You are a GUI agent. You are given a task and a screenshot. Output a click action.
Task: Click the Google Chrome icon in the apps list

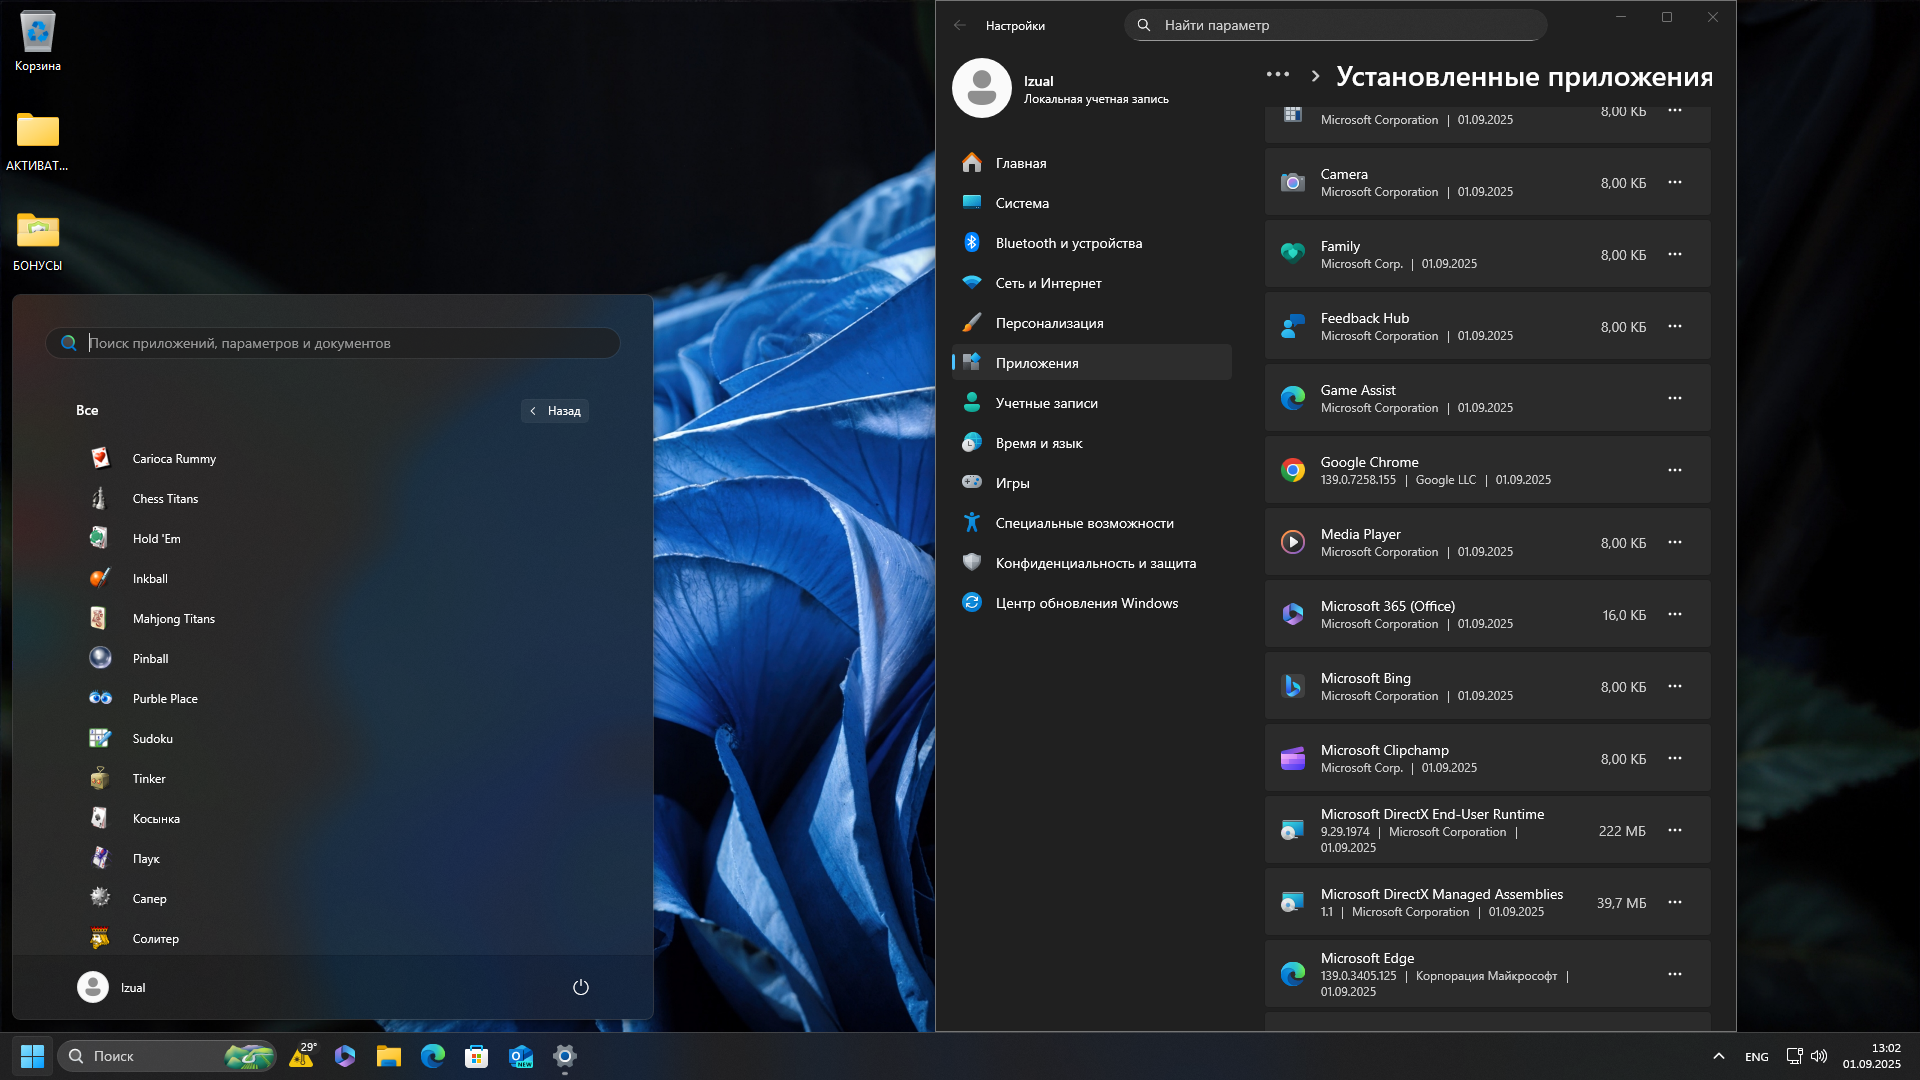(1293, 471)
